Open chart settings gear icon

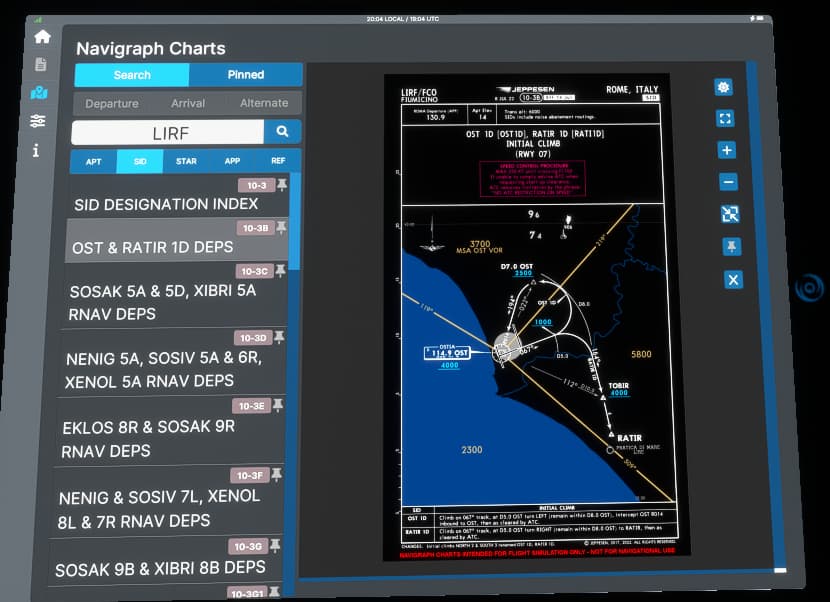tap(724, 87)
